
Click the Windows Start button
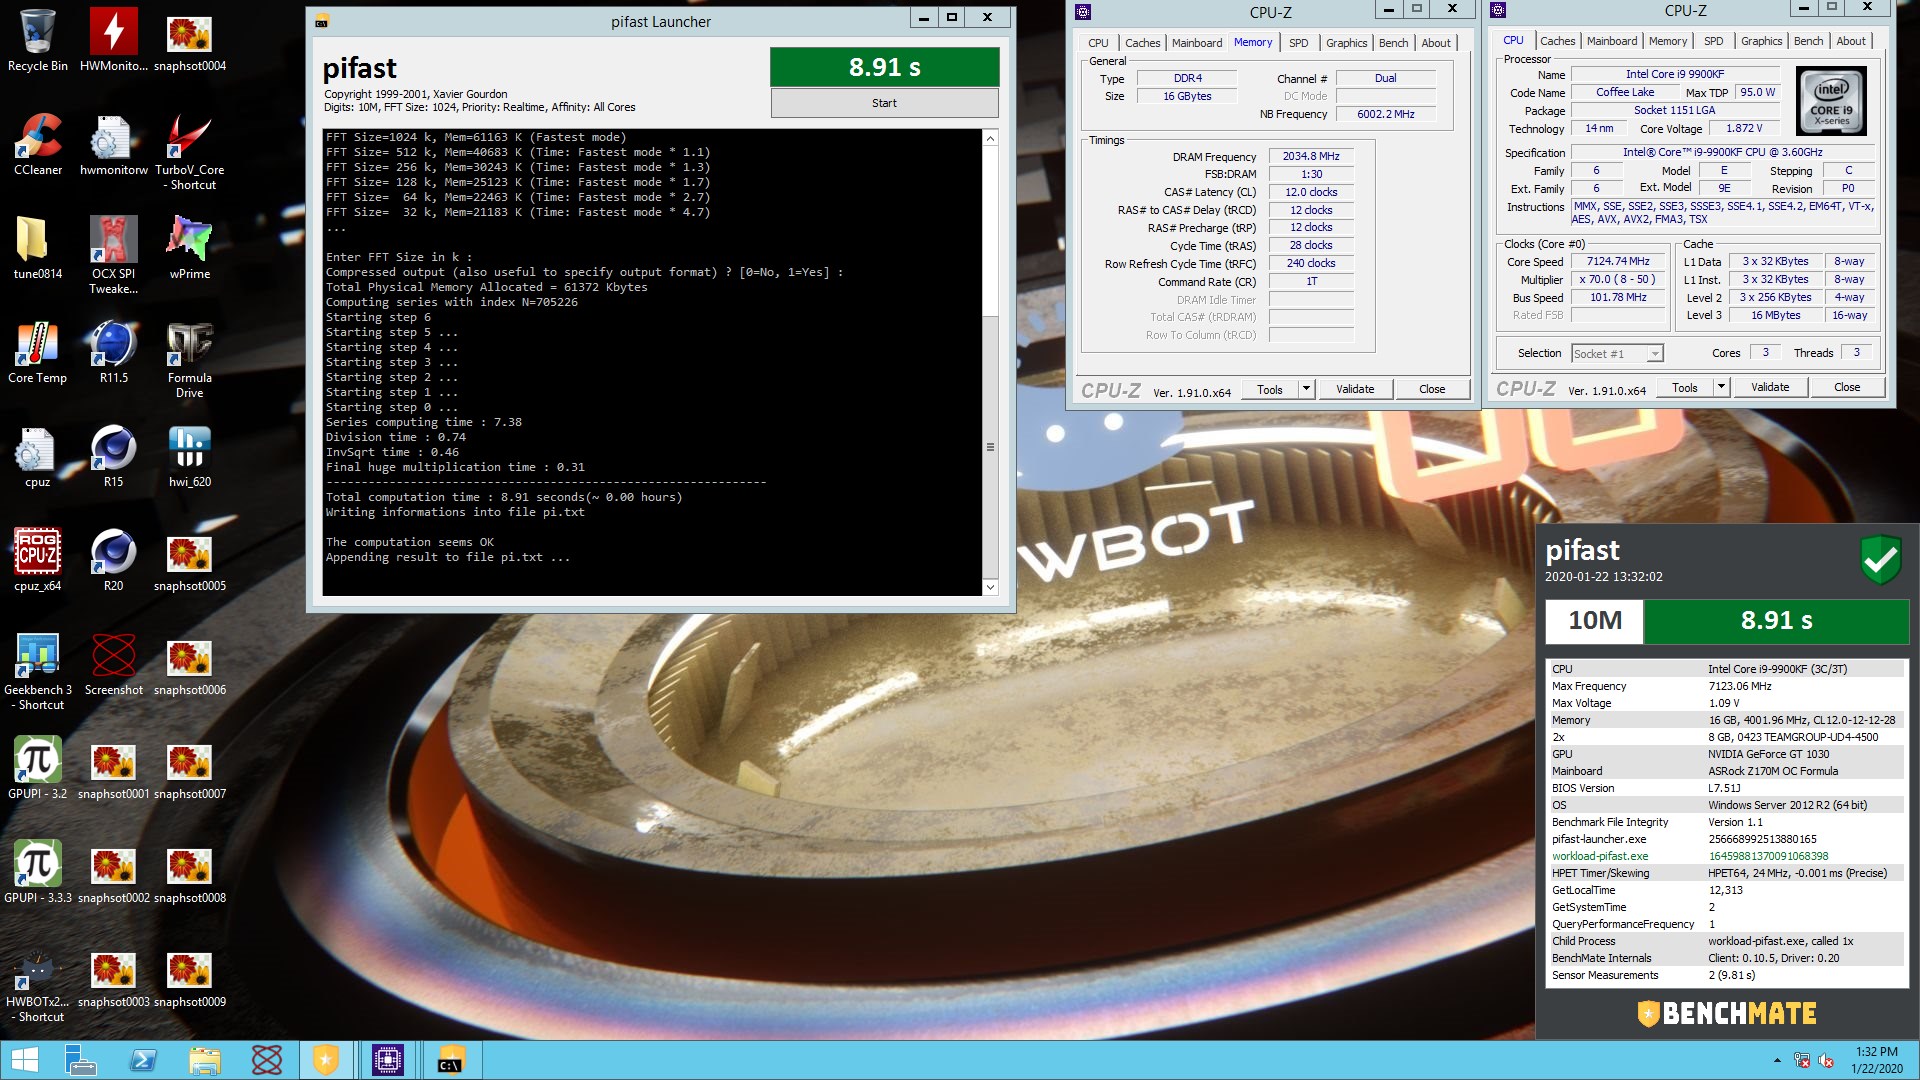(x=24, y=1060)
